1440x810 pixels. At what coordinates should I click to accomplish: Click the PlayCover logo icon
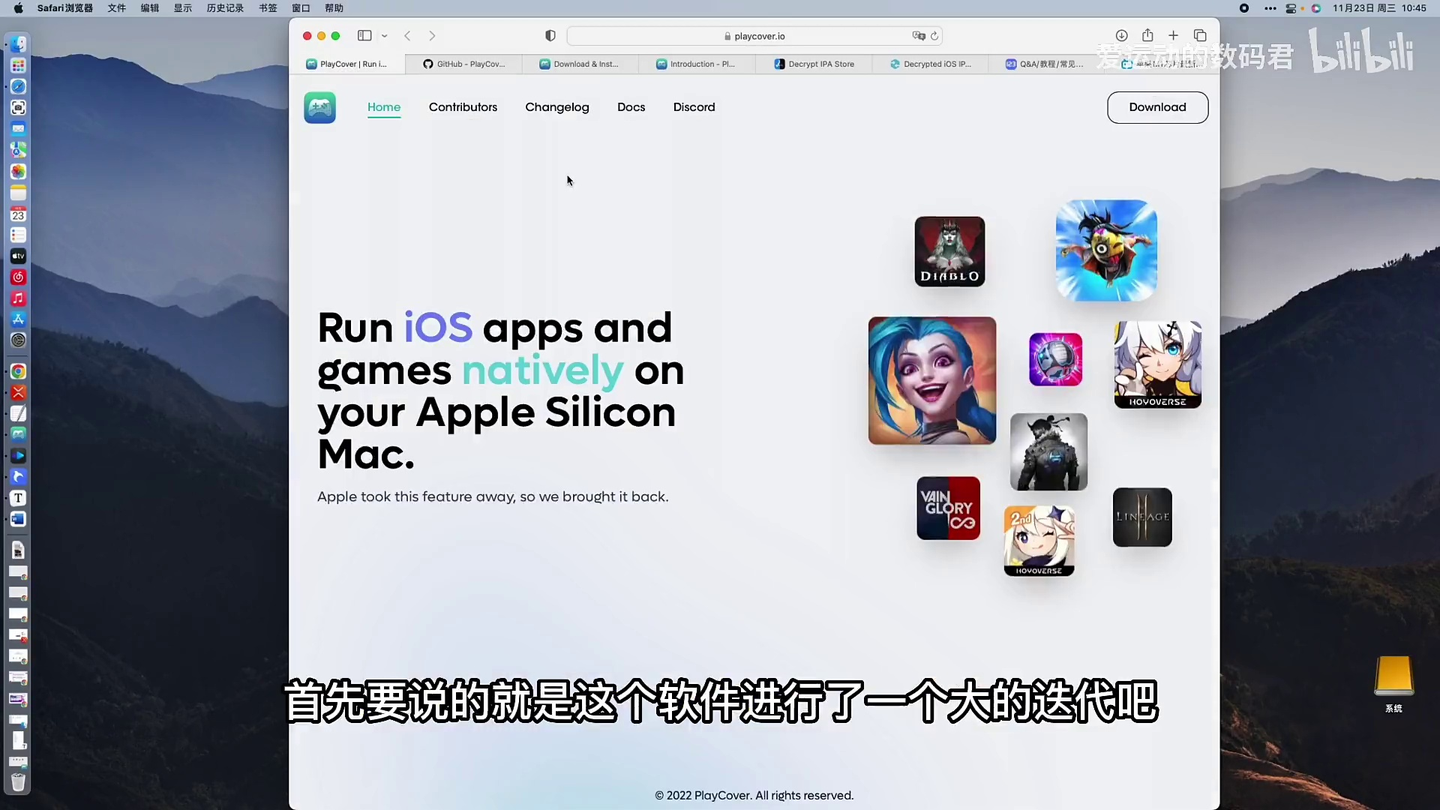point(320,107)
